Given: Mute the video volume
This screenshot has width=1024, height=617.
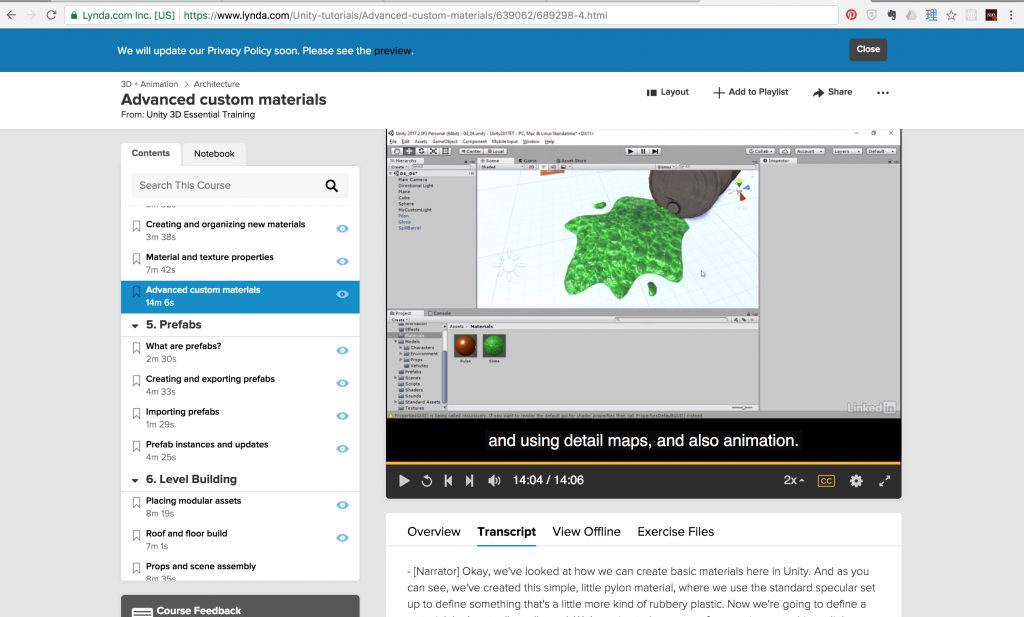Looking at the screenshot, I should coord(494,481).
